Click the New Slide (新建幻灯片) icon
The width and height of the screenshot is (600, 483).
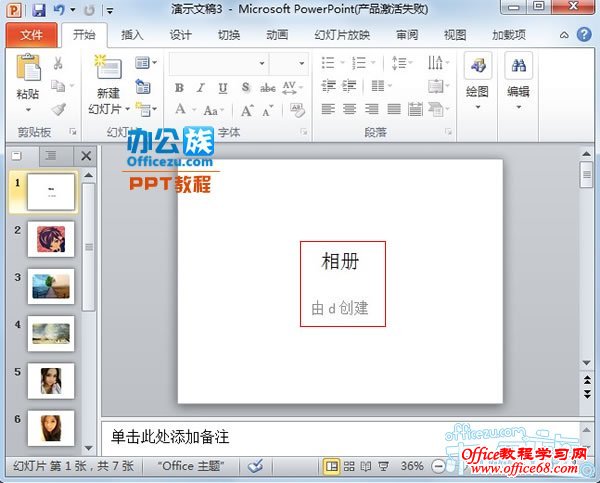click(108, 69)
